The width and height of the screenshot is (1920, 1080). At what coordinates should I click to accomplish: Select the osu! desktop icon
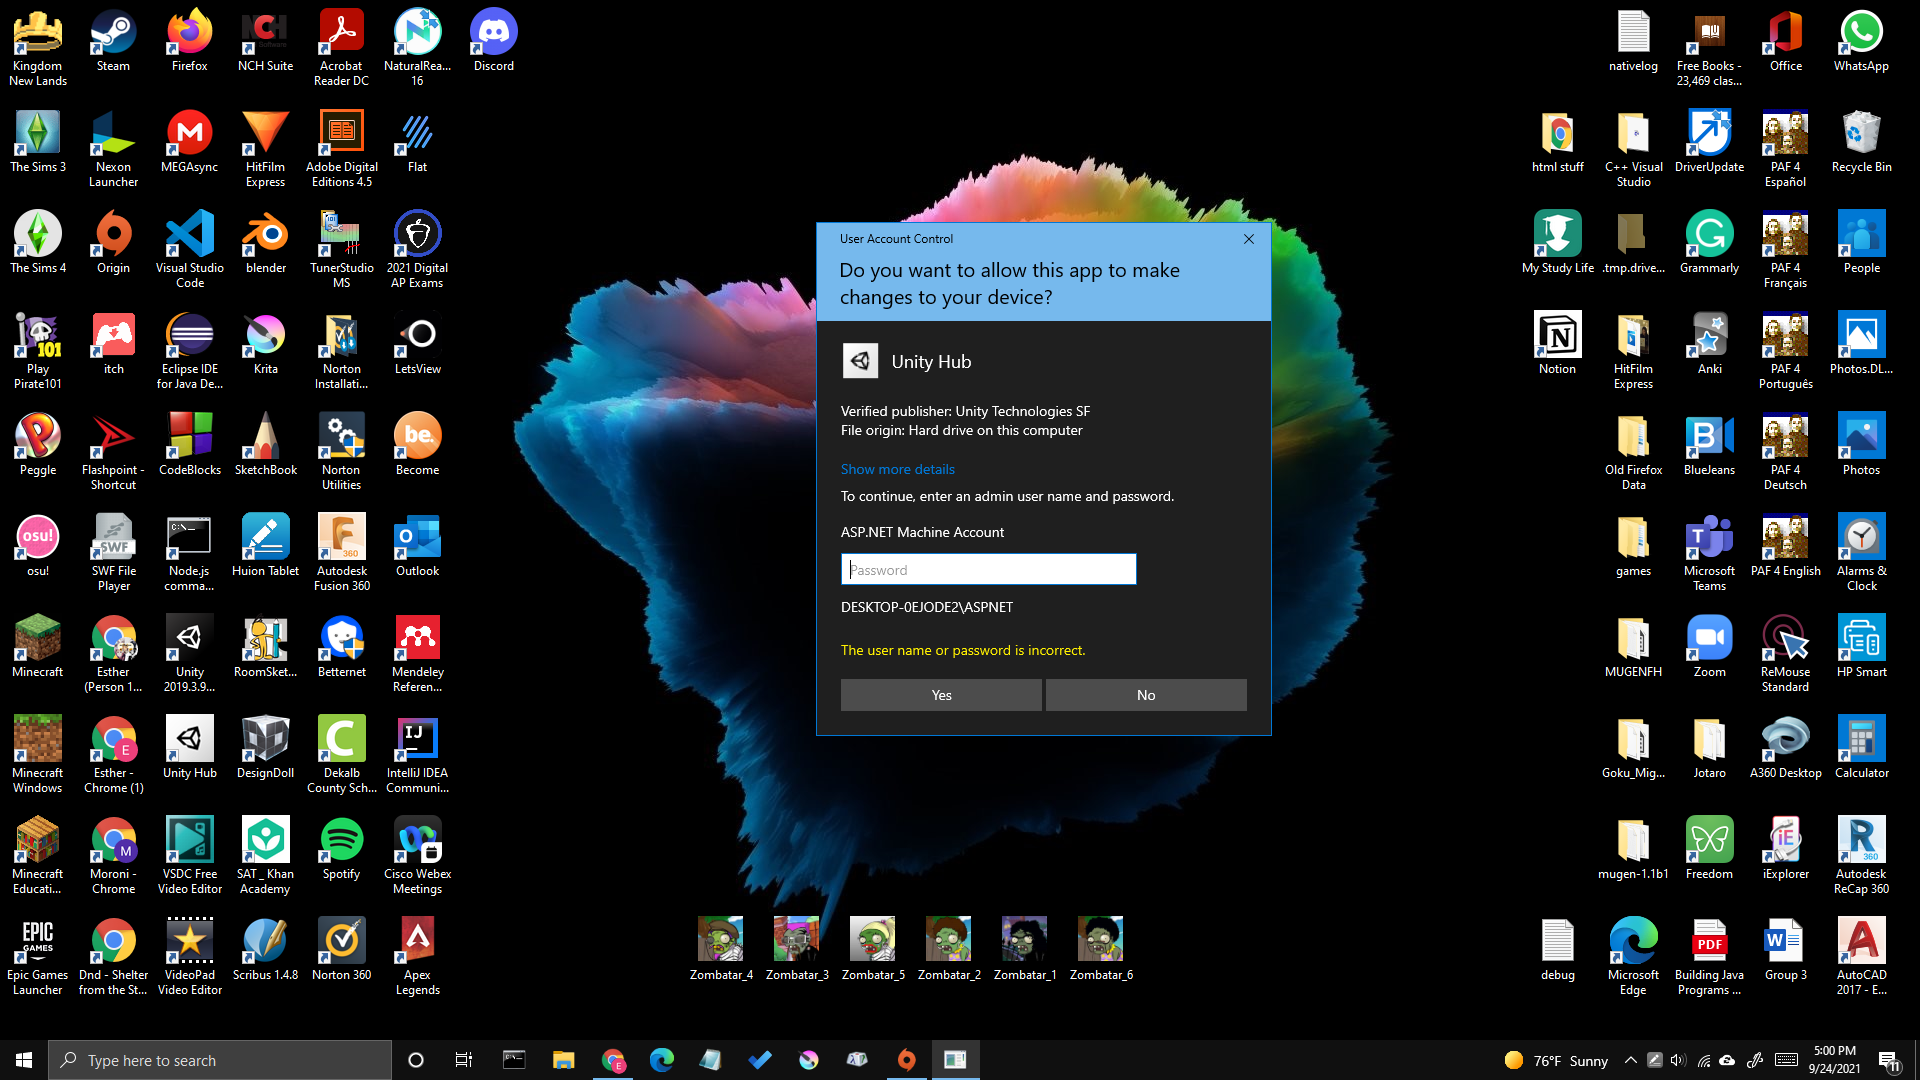pyautogui.click(x=38, y=546)
